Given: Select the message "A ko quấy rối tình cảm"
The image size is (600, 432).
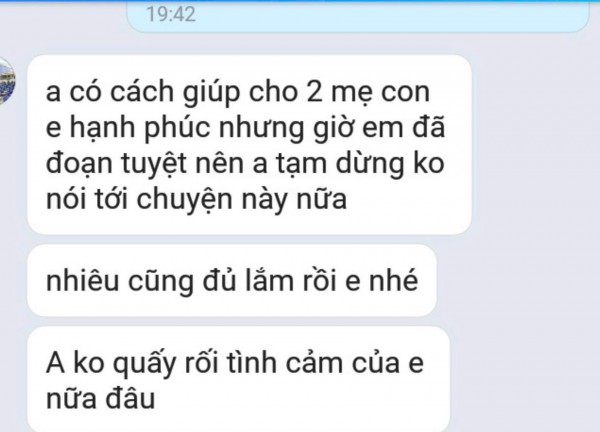Looking at the screenshot, I should point(238,379).
